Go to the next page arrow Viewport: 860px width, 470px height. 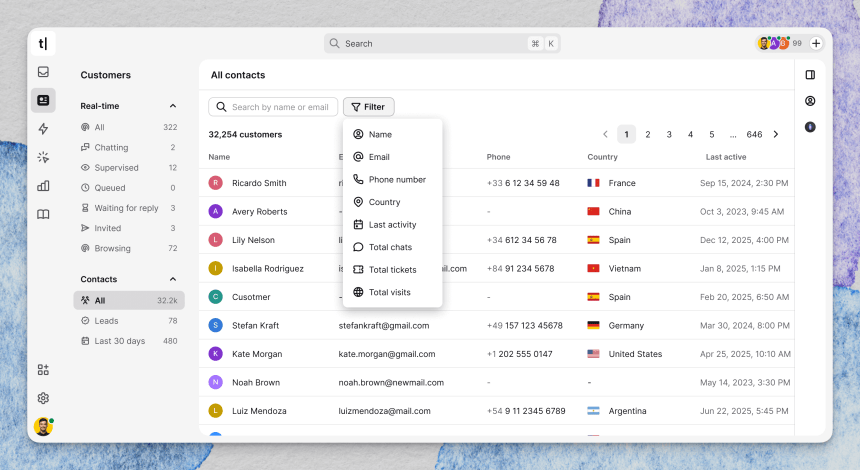click(x=776, y=134)
